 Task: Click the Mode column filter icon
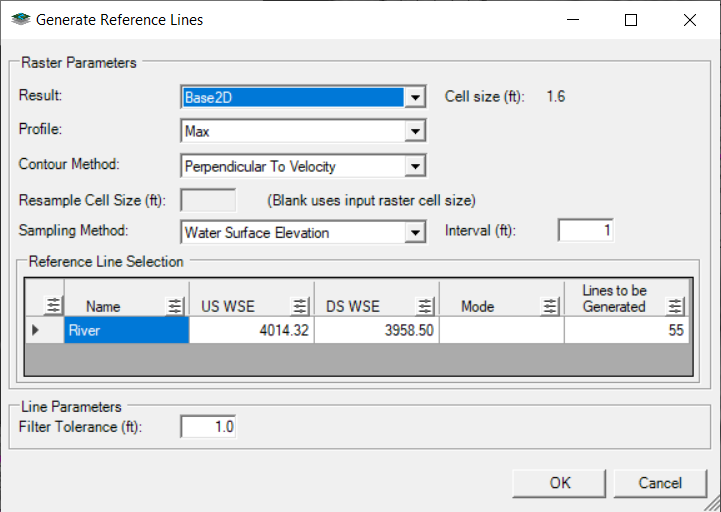(550, 306)
